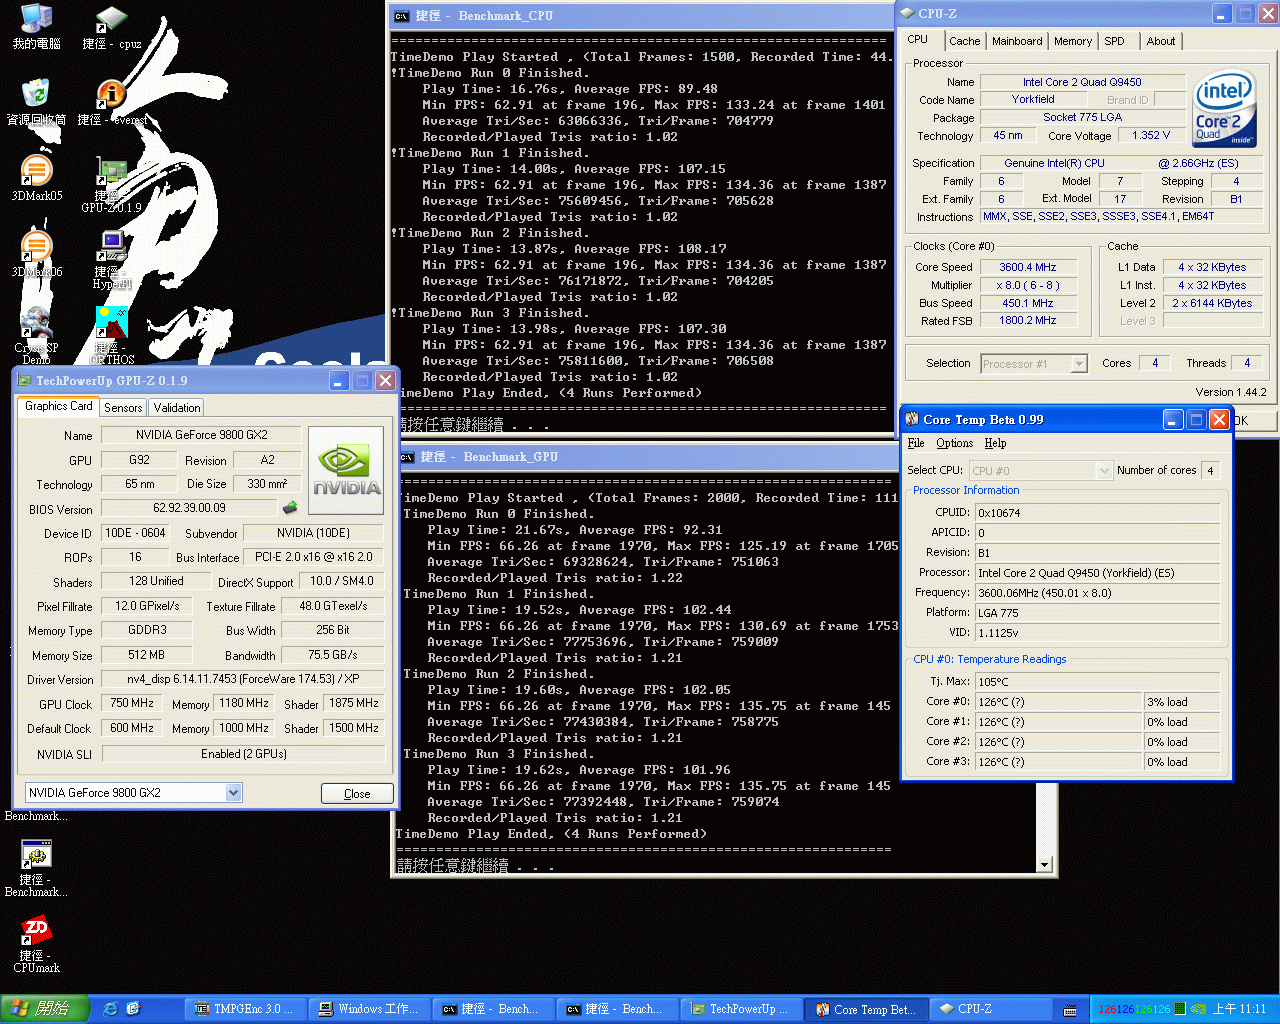Screen dimensions: 1280x1024
Task: Click the NVIDIA SLI Enabled (2 GPUs) field
Action: point(243,754)
